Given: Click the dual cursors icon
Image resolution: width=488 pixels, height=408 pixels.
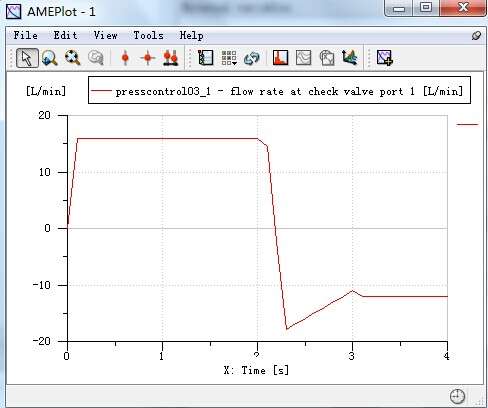Looking at the screenshot, I should (171, 58).
